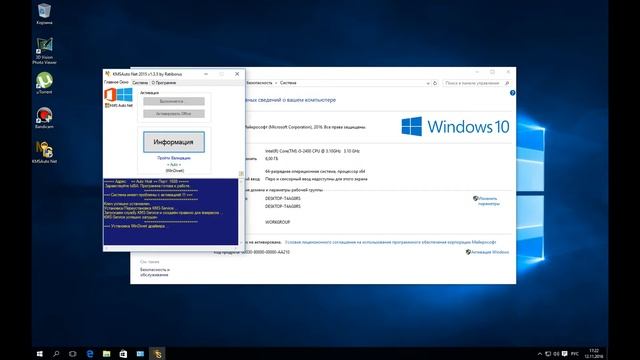Click the KMSAuto Net title bar icon
Screen dimensions: 640x360
point(108,74)
